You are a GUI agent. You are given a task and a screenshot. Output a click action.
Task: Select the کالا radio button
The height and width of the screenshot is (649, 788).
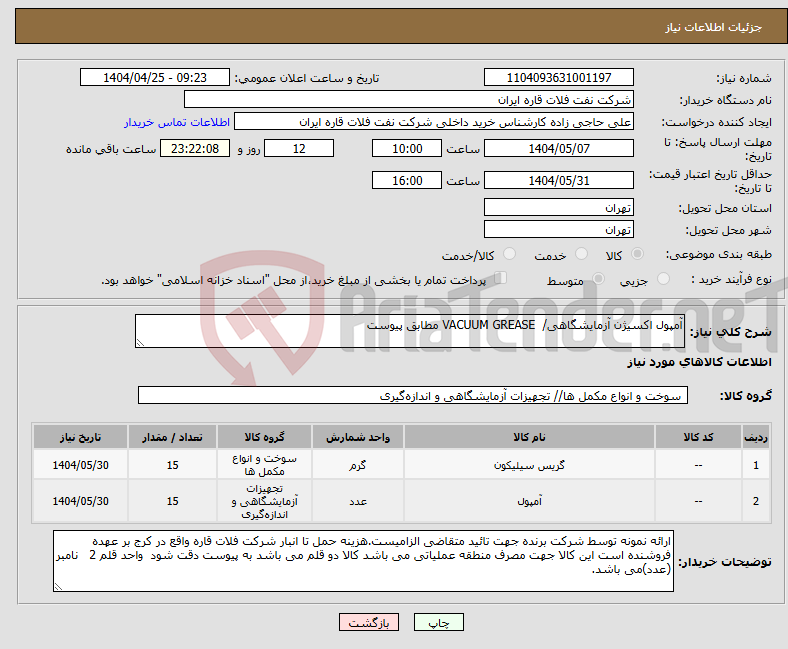coord(637,254)
